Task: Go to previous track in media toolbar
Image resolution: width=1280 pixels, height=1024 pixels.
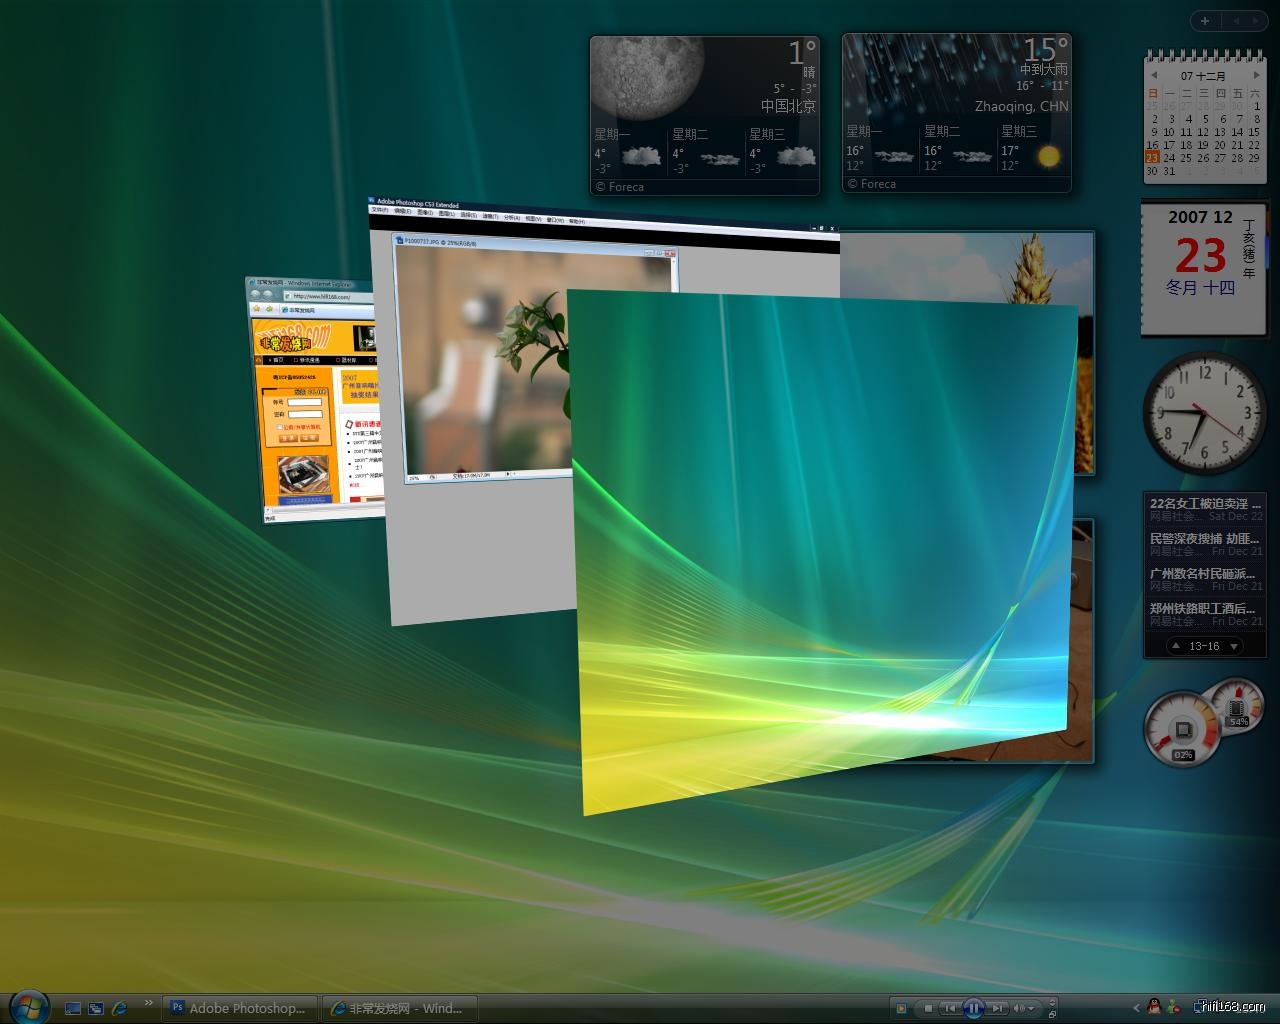Action: tap(950, 1008)
